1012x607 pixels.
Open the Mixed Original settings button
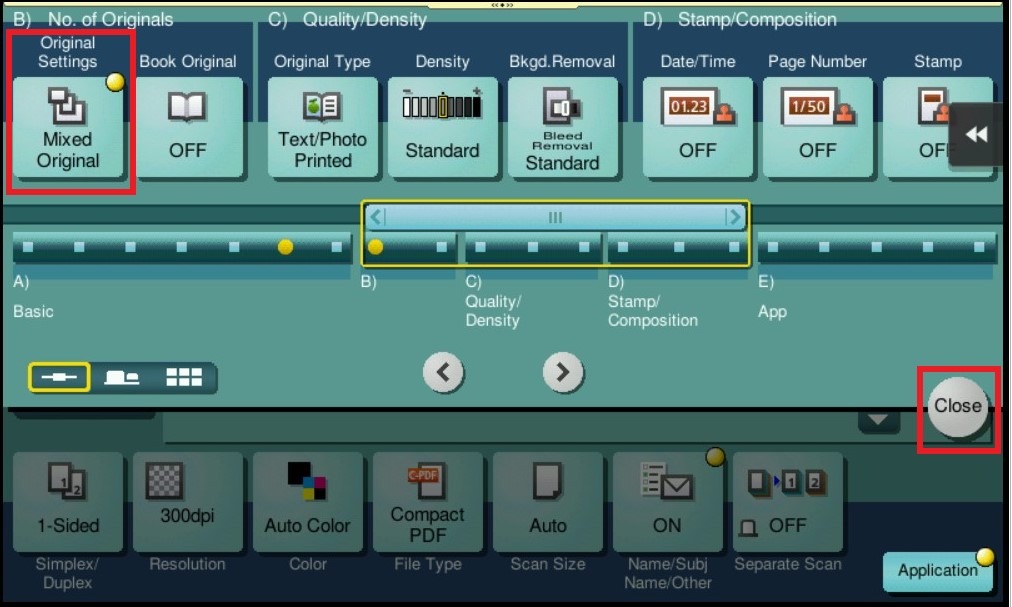[68, 127]
